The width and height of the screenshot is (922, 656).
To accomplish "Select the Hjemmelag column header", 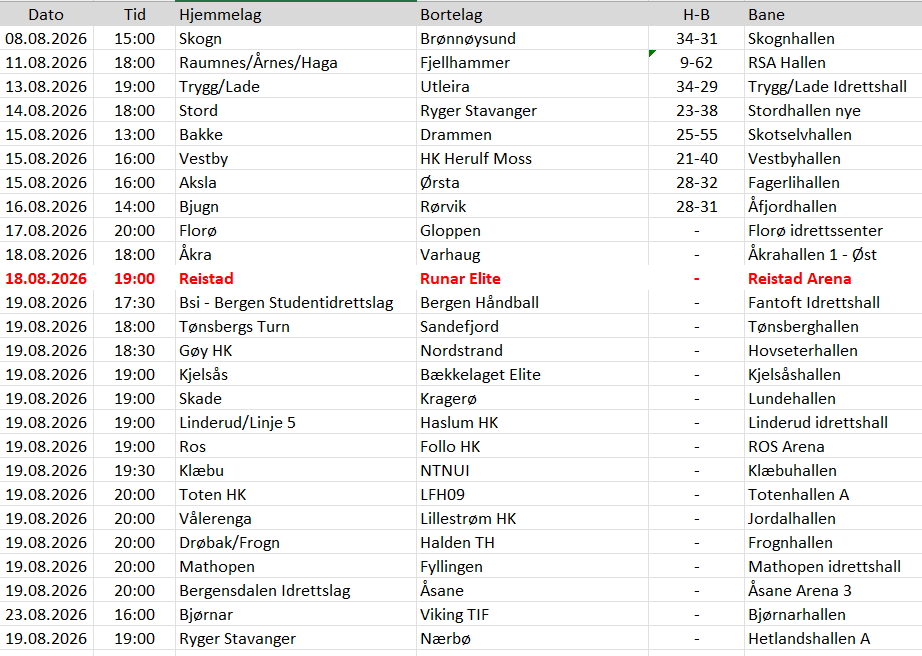I will click(x=296, y=14).
